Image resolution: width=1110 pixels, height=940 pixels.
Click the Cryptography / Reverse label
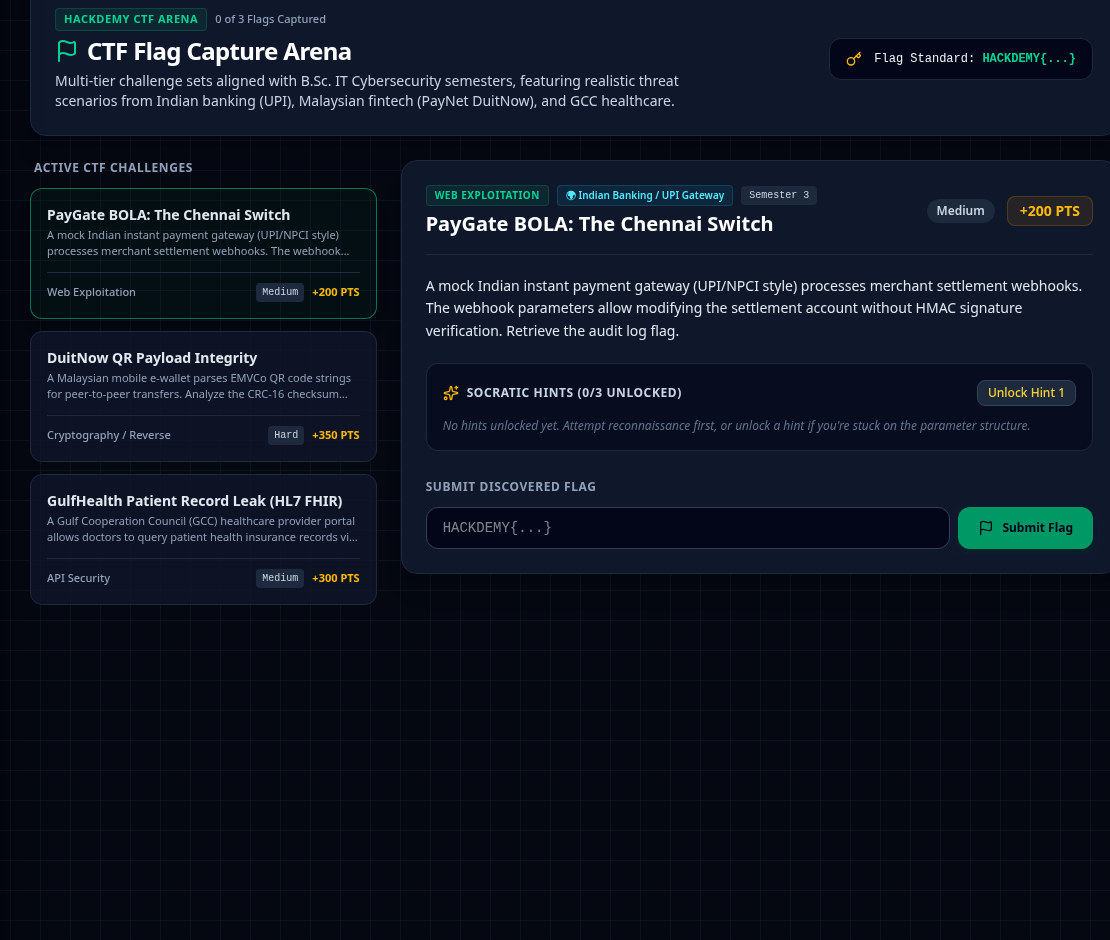[108, 435]
